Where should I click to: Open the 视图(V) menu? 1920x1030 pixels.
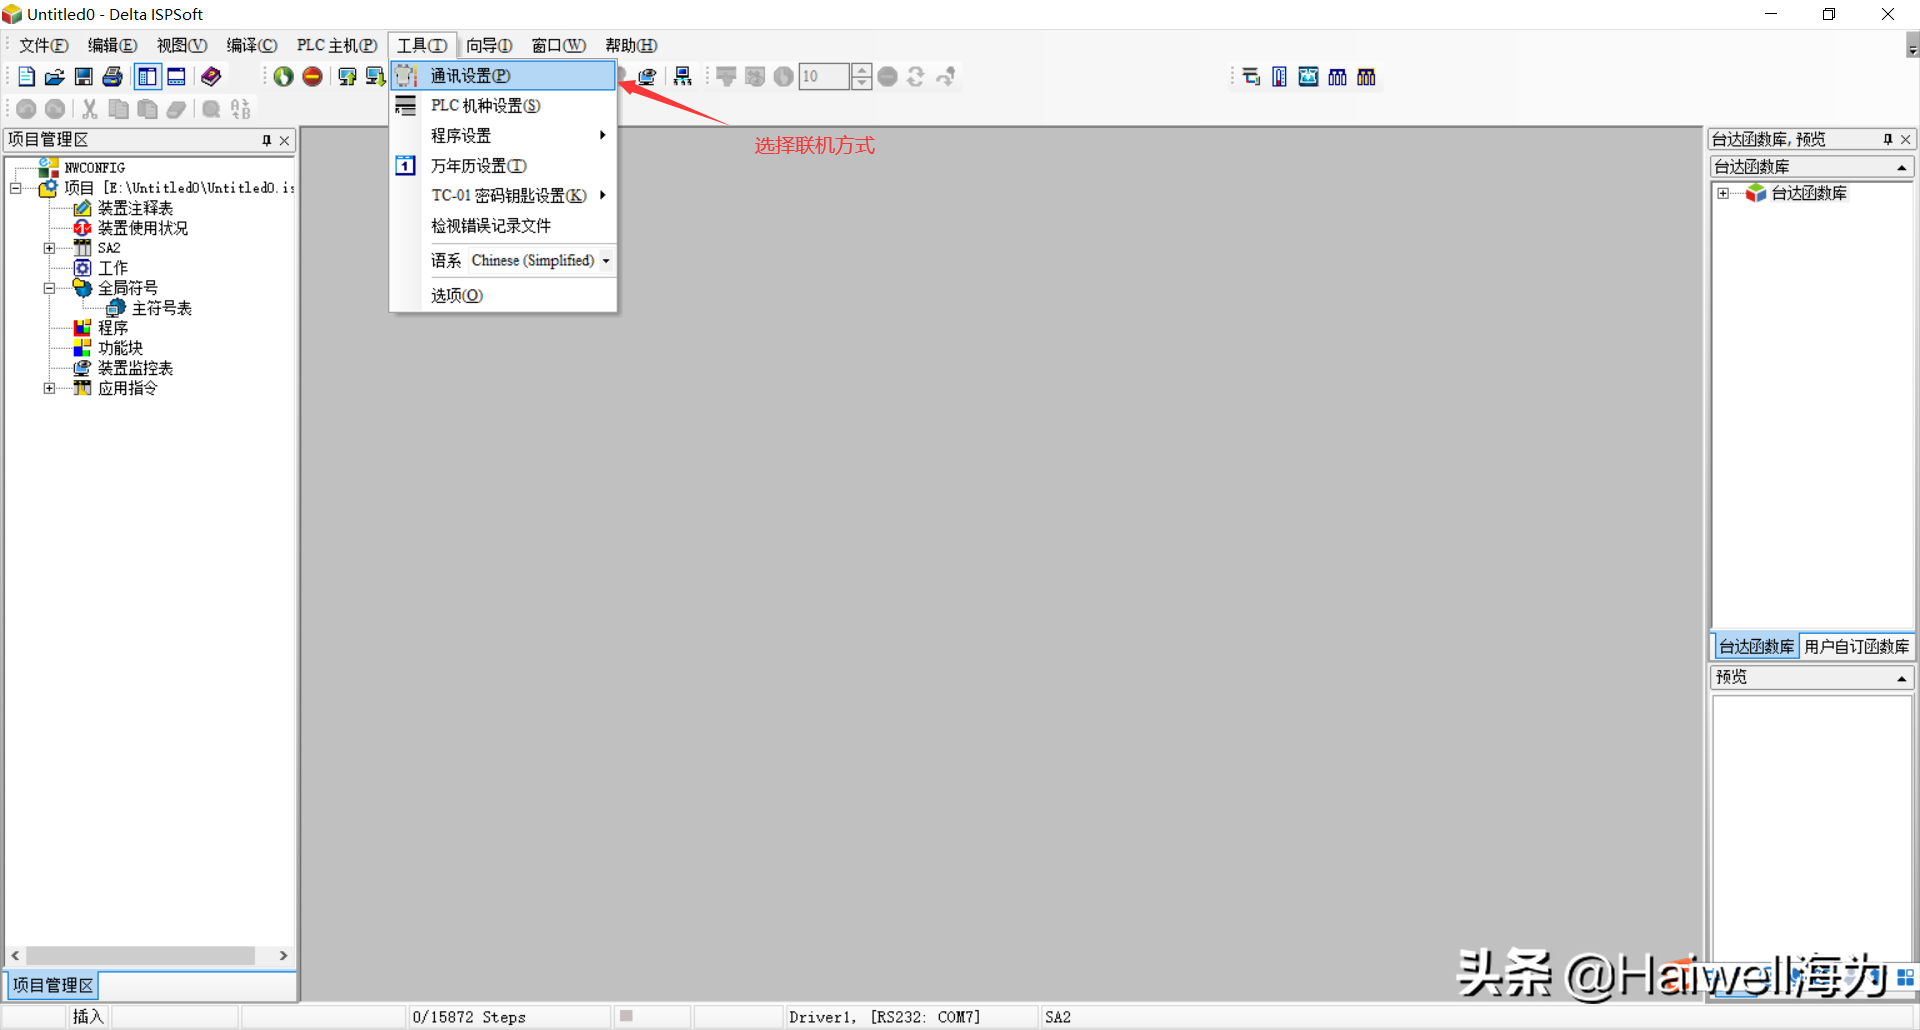click(x=182, y=46)
